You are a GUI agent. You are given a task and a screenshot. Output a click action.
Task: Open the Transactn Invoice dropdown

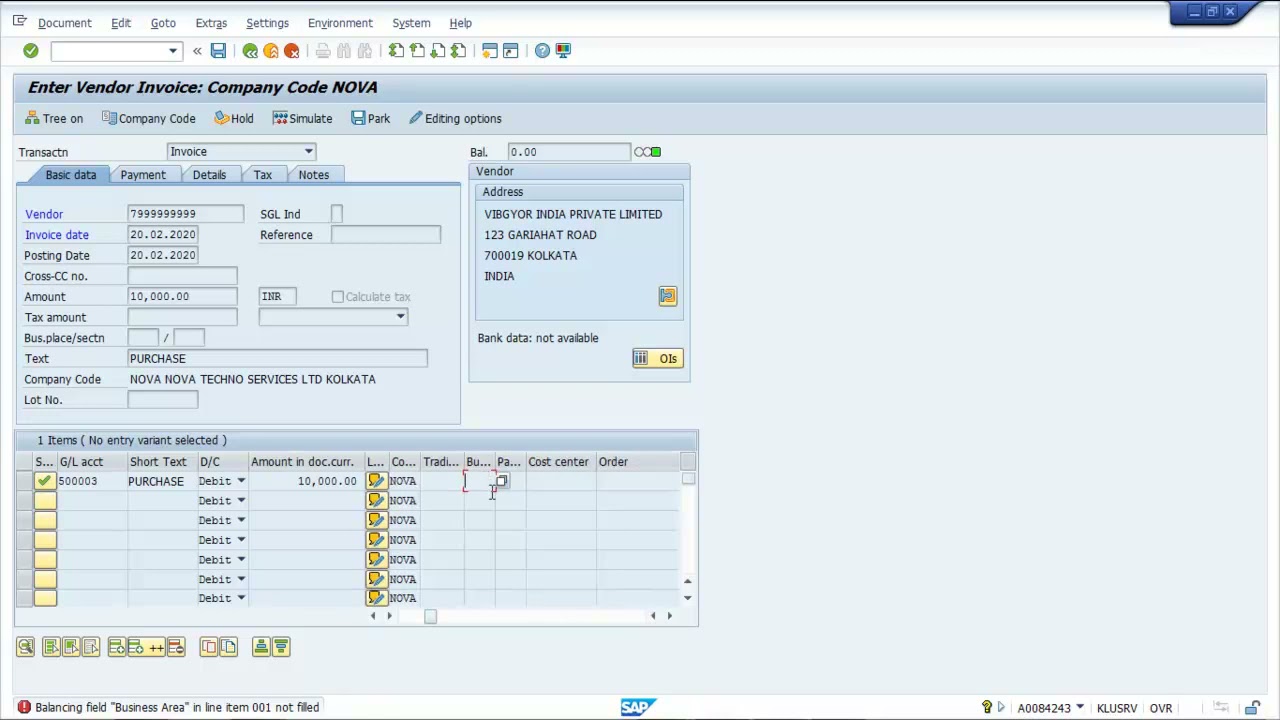tap(309, 152)
